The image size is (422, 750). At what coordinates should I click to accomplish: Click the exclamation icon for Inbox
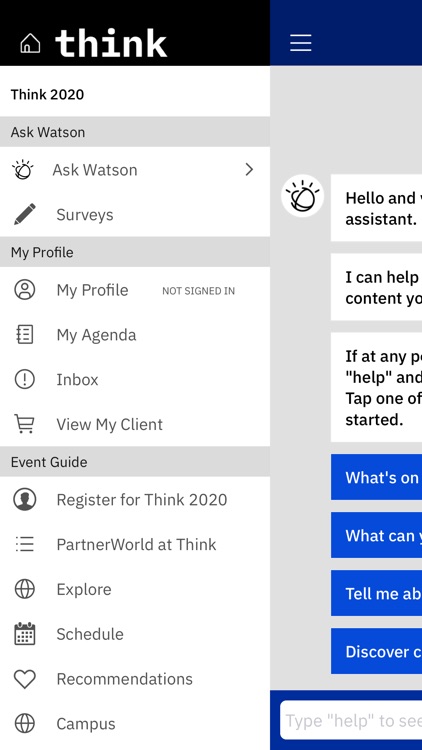[x=24, y=379]
